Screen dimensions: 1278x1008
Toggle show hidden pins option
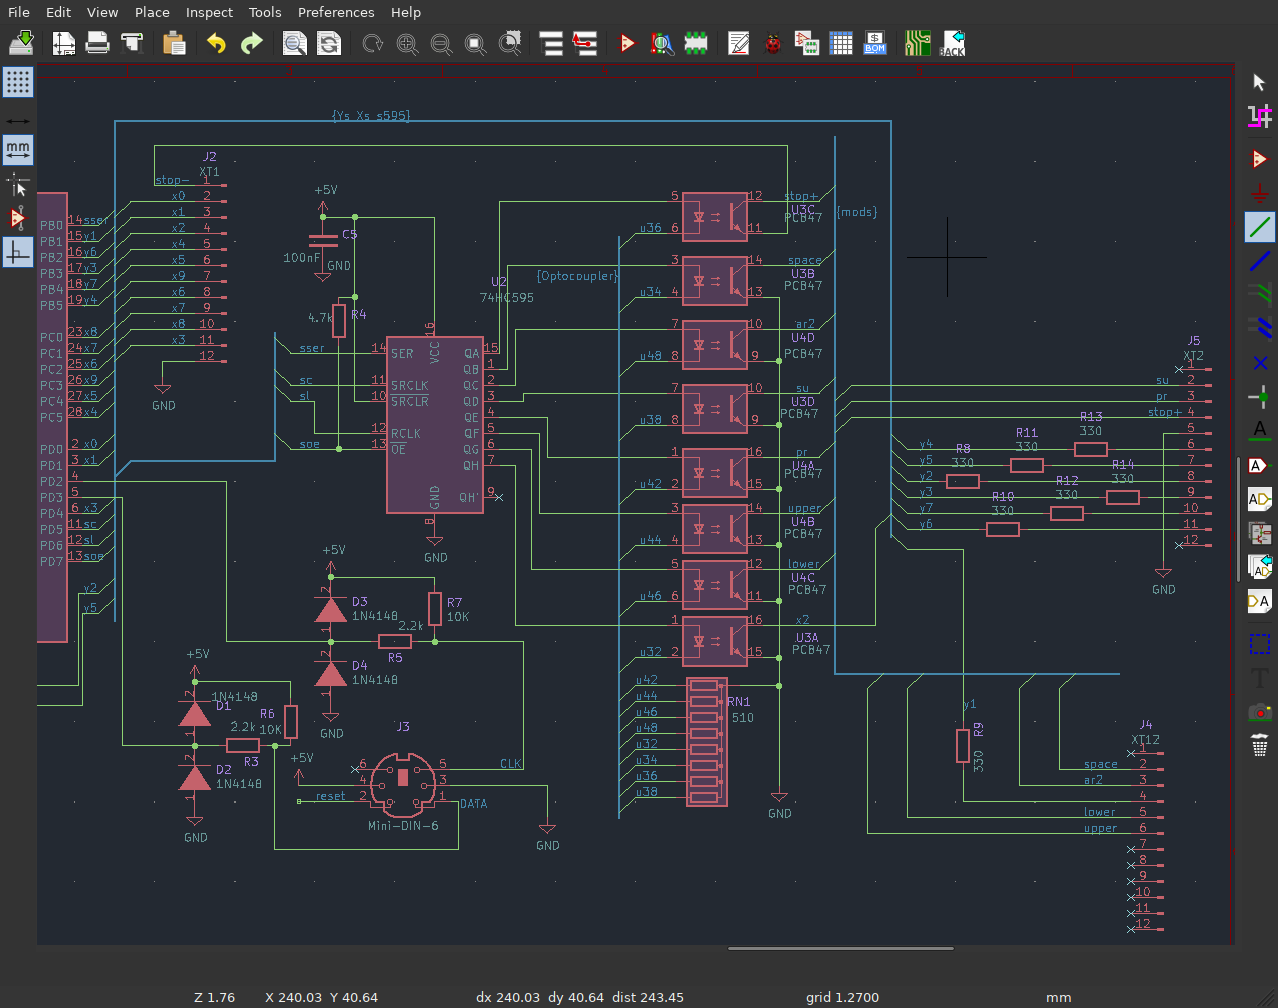18,218
